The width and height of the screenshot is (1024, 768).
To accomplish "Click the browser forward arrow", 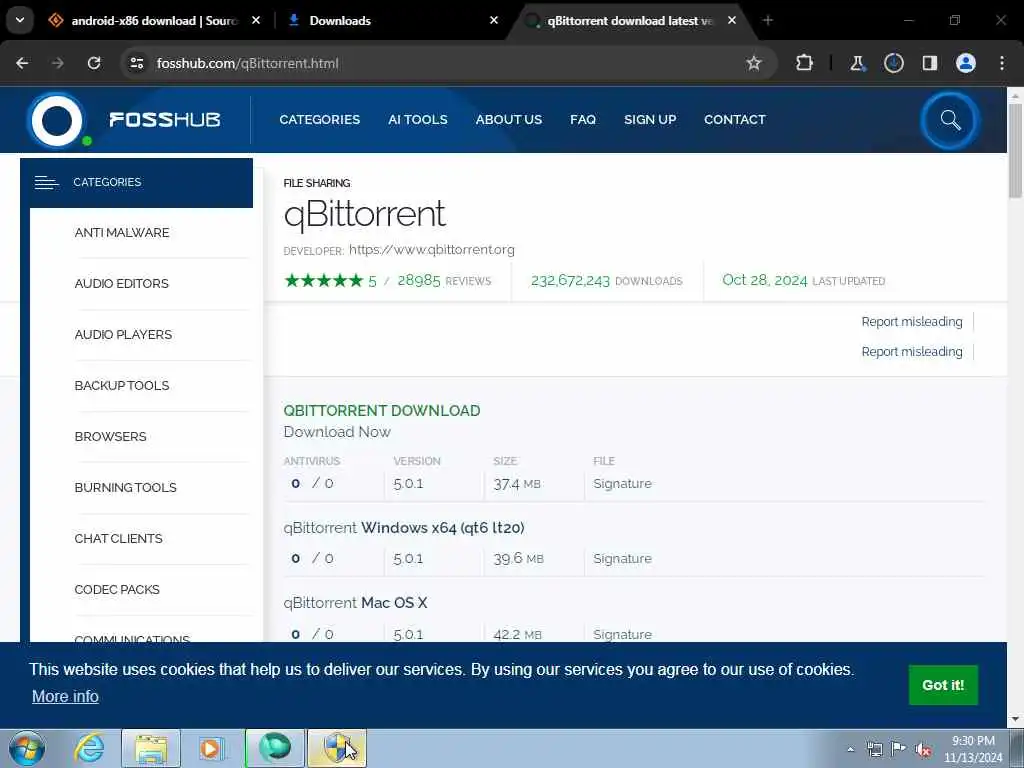I will [x=57, y=63].
